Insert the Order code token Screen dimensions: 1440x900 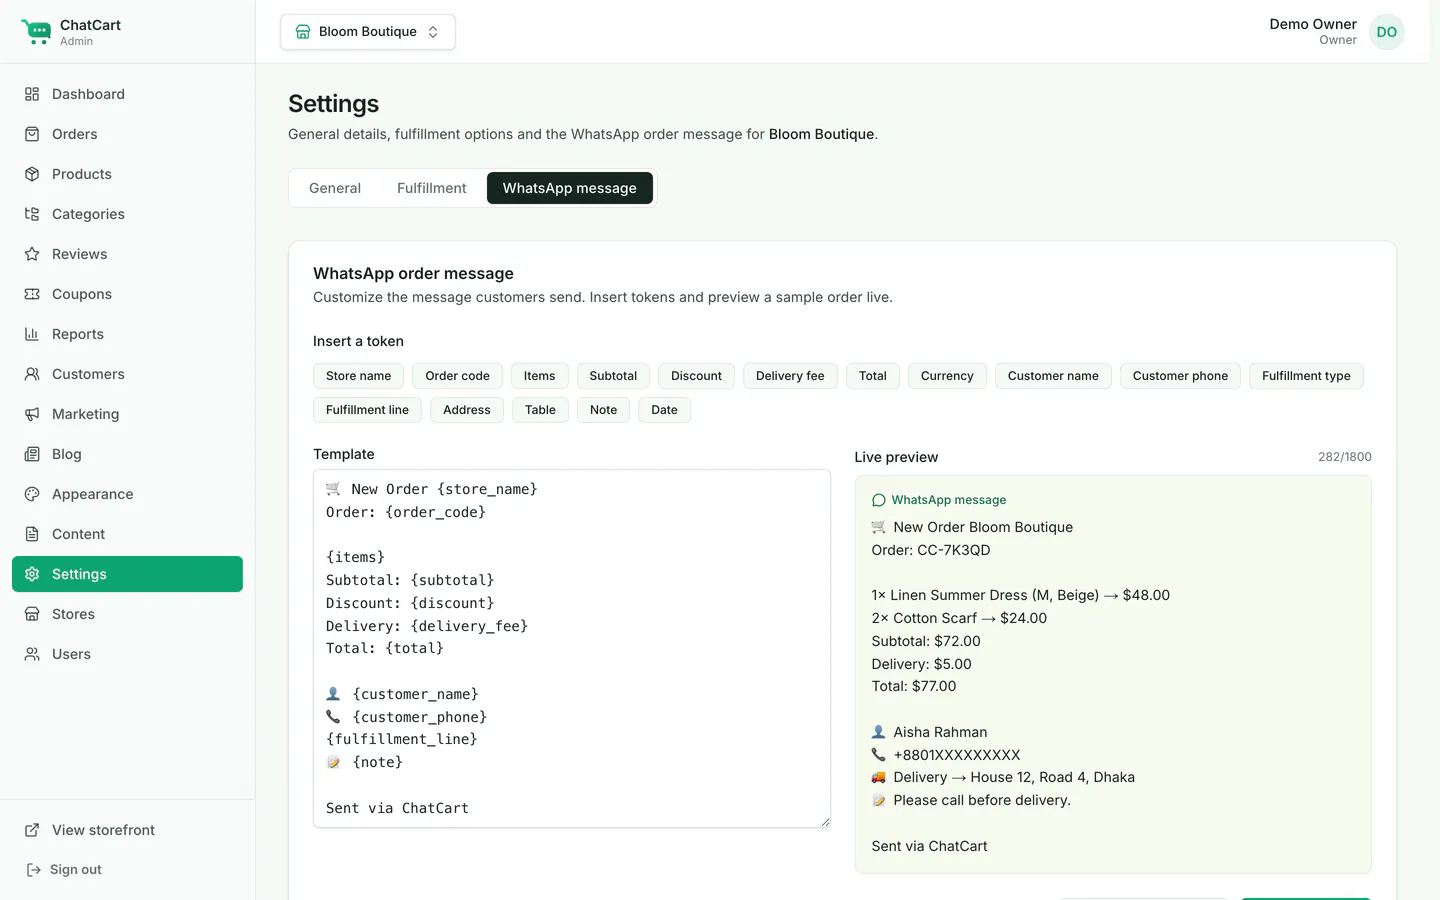pyautogui.click(x=457, y=376)
